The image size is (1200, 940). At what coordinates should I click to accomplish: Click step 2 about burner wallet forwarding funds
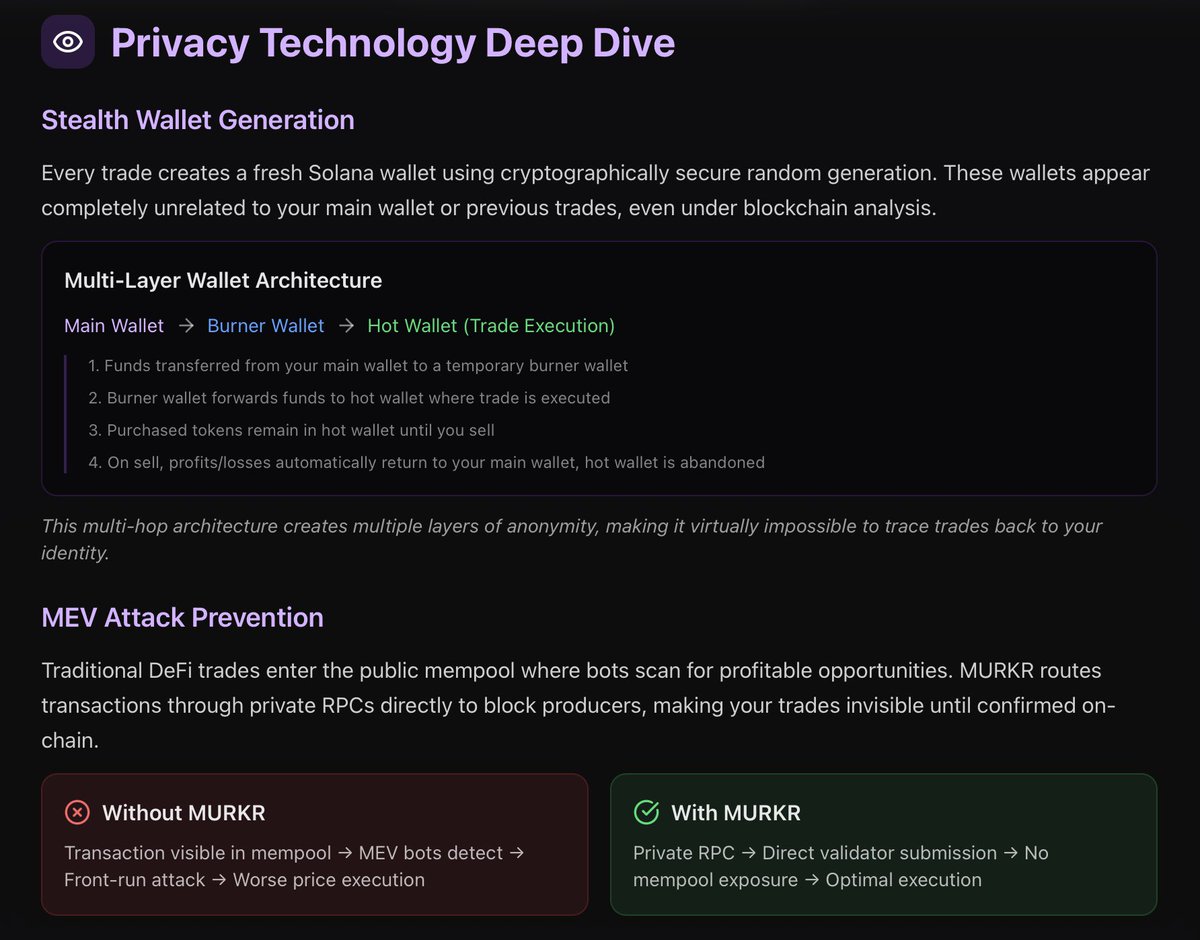(x=349, y=398)
